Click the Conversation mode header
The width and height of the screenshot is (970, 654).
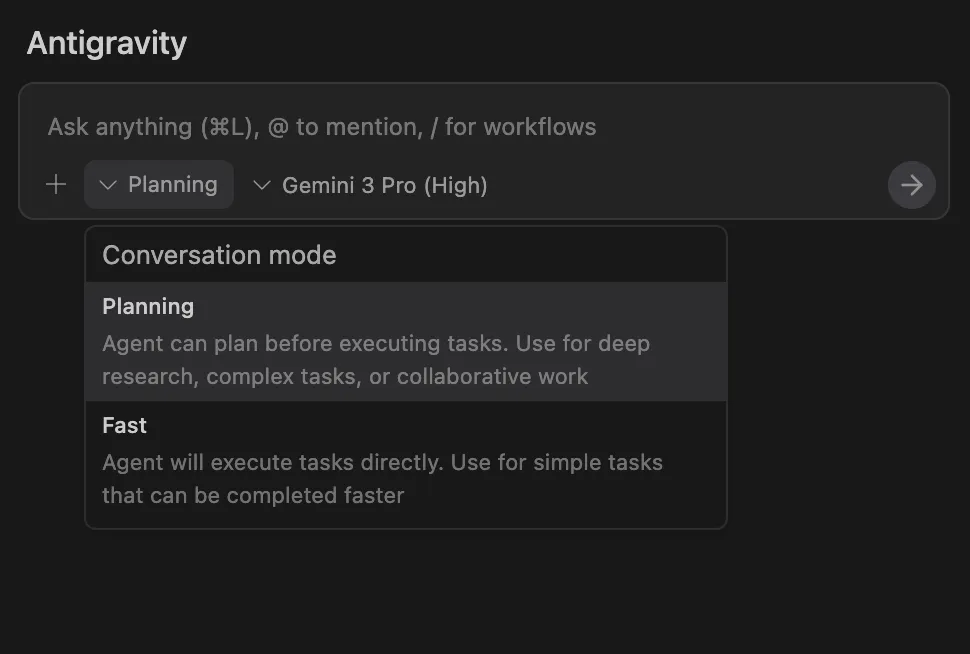[219, 255]
